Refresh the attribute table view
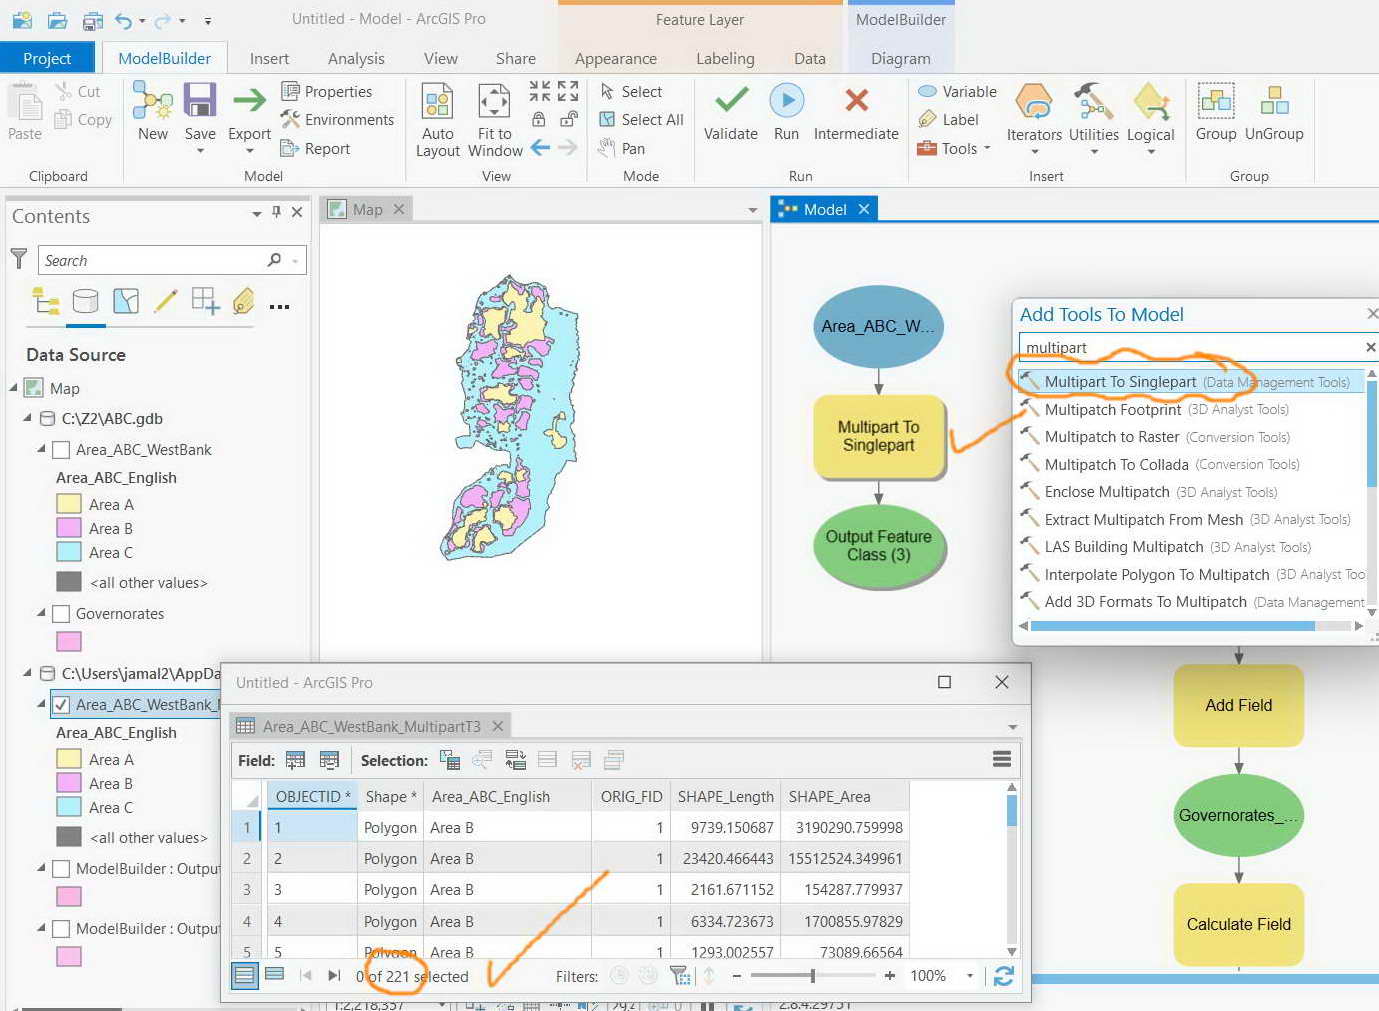The height and width of the screenshot is (1011, 1379). (1004, 976)
